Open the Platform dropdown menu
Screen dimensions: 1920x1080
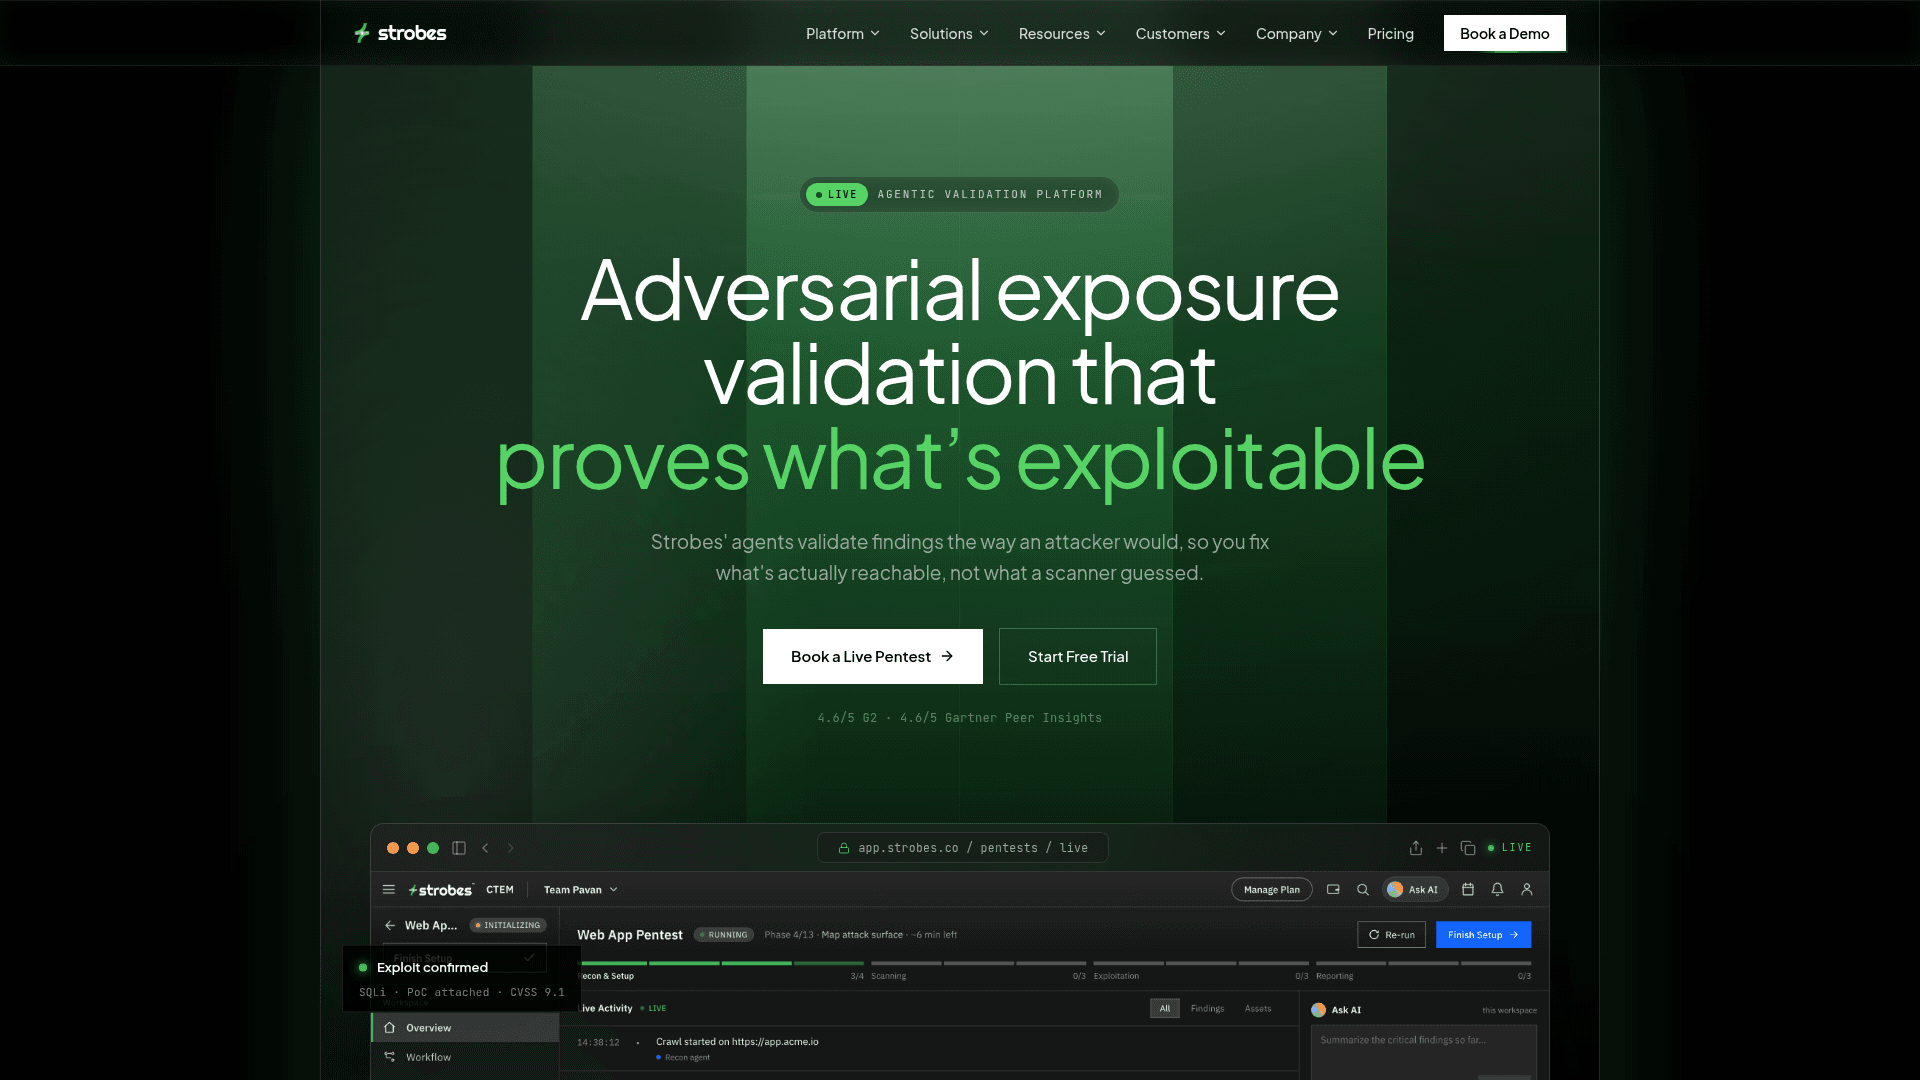842,33
